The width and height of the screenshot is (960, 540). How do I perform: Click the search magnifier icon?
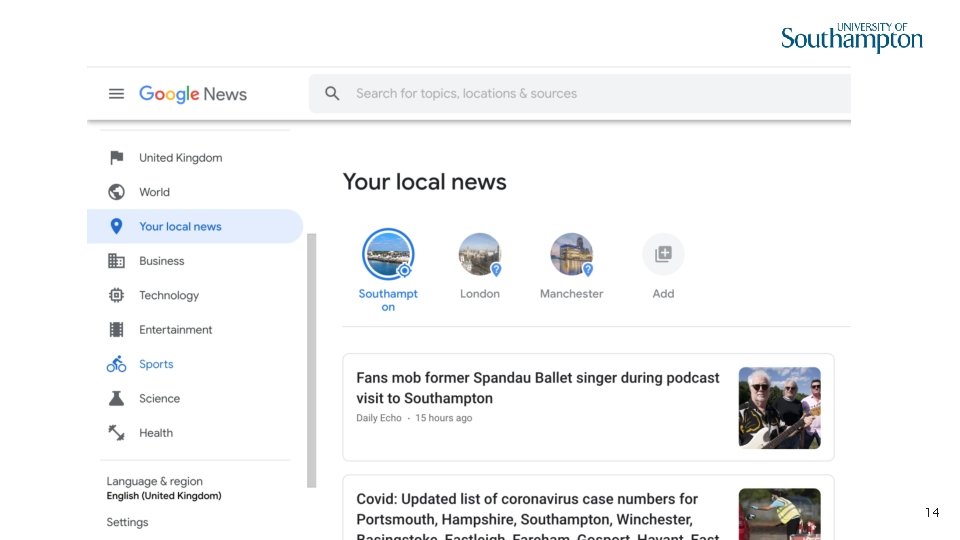click(x=332, y=93)
